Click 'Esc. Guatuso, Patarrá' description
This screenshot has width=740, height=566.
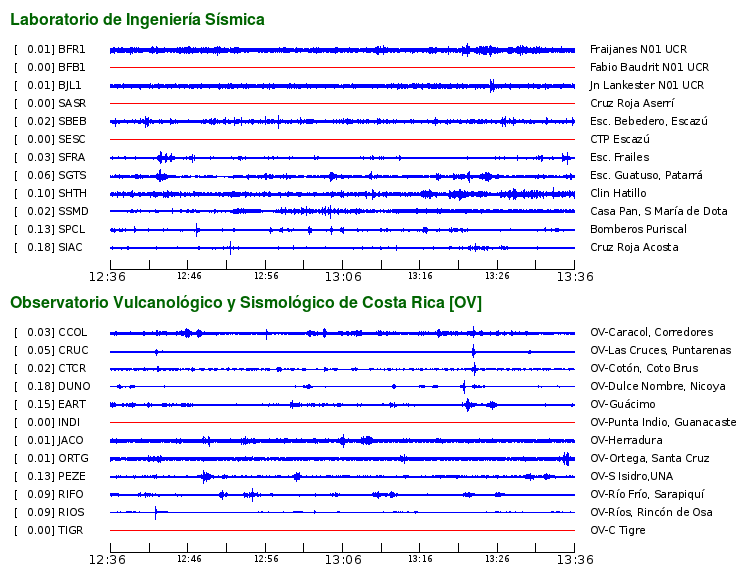pos(646,175)
